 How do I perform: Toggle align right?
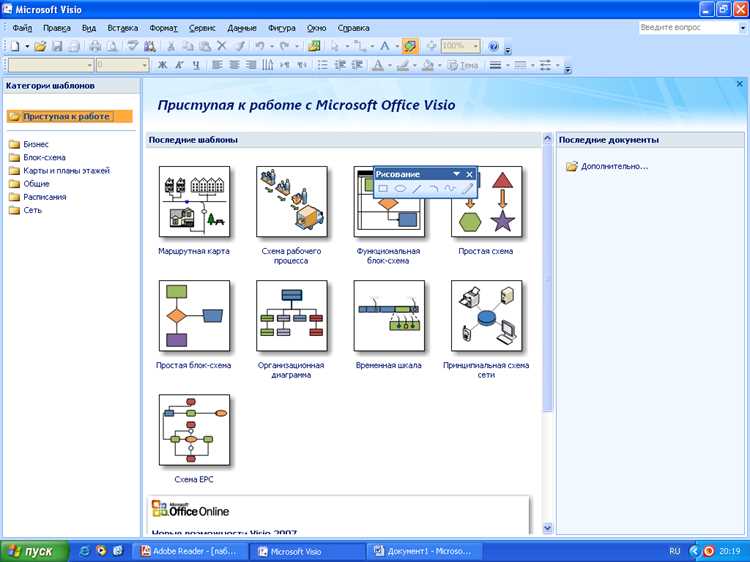[251, 65]
